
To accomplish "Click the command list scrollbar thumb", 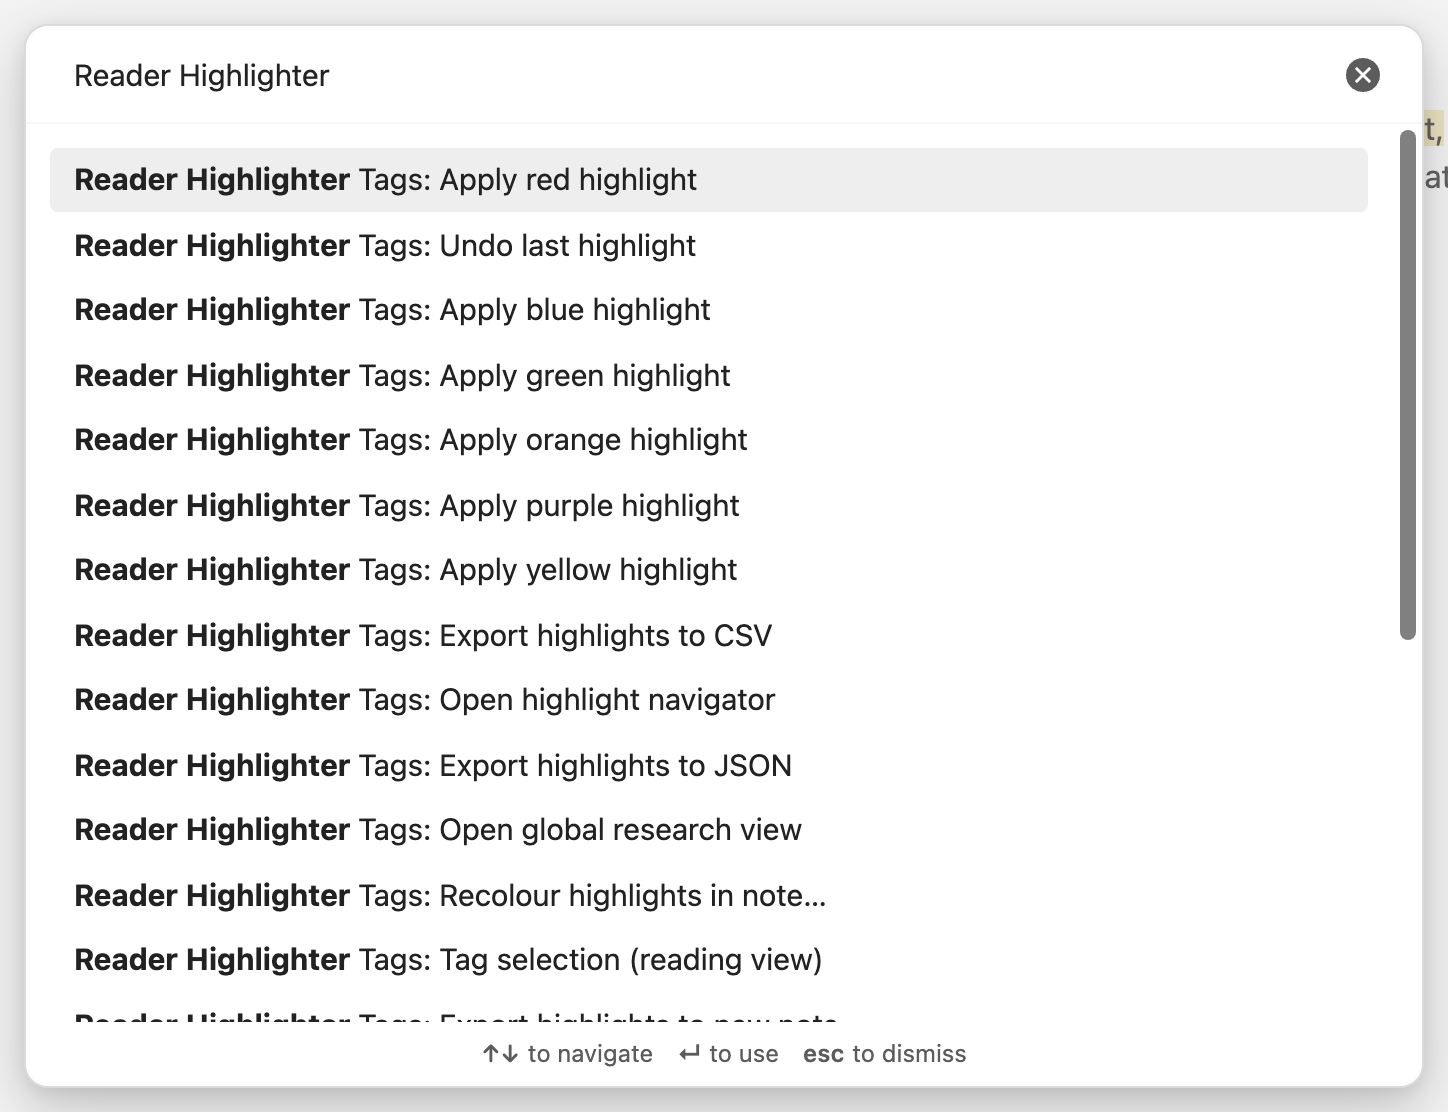I will [x=1408, y=385].
